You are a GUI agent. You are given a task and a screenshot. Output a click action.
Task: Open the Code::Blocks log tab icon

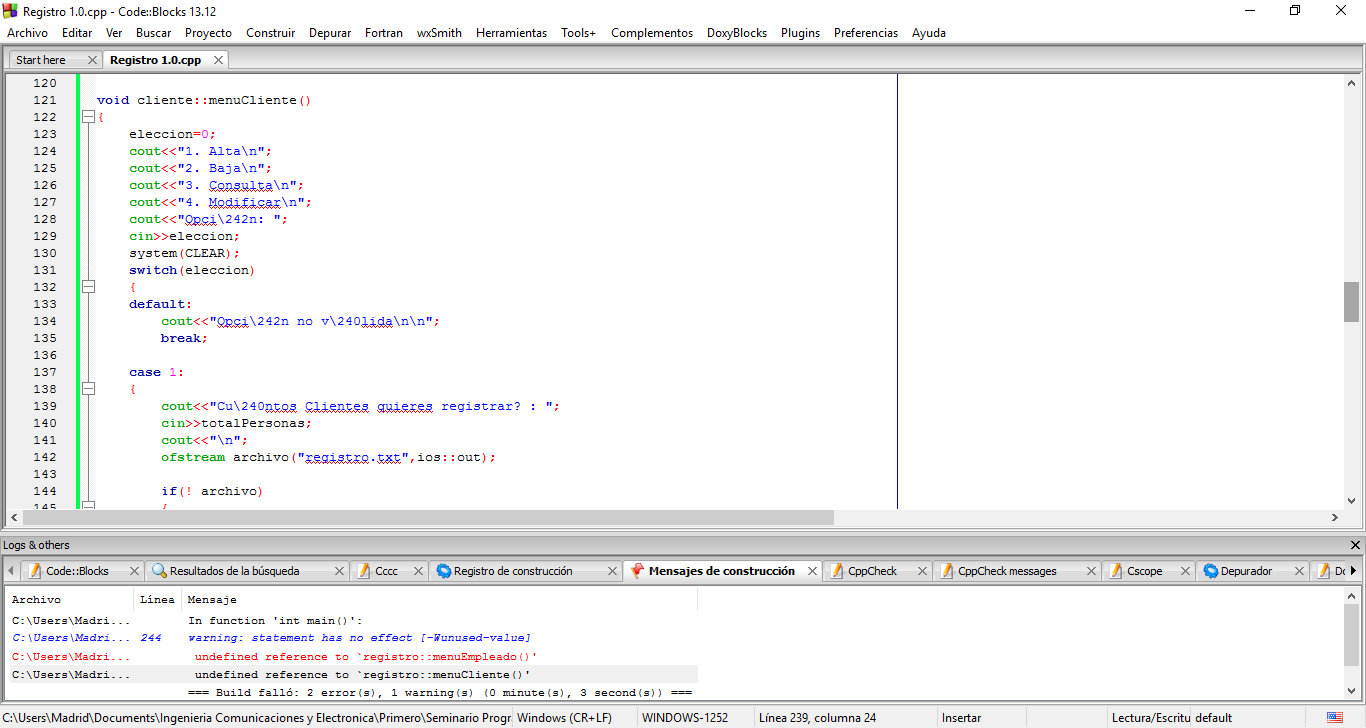pos(35,571)
